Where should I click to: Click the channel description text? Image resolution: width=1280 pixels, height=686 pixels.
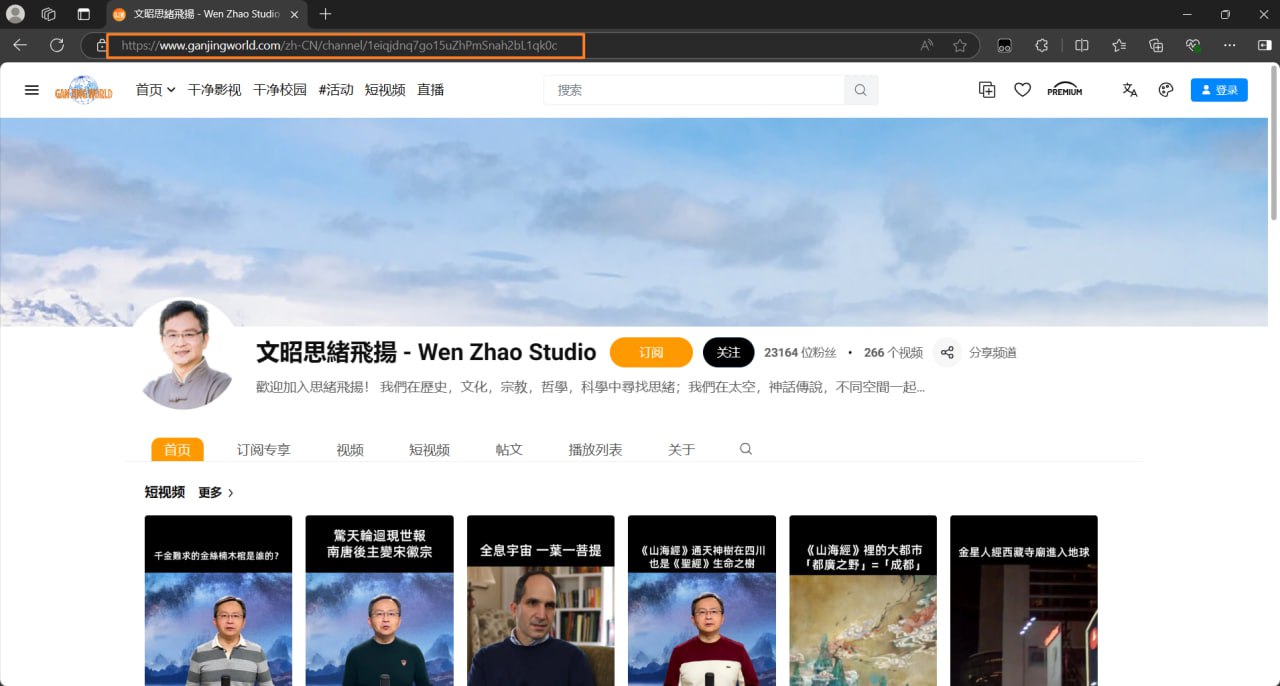tap(590, 386)
